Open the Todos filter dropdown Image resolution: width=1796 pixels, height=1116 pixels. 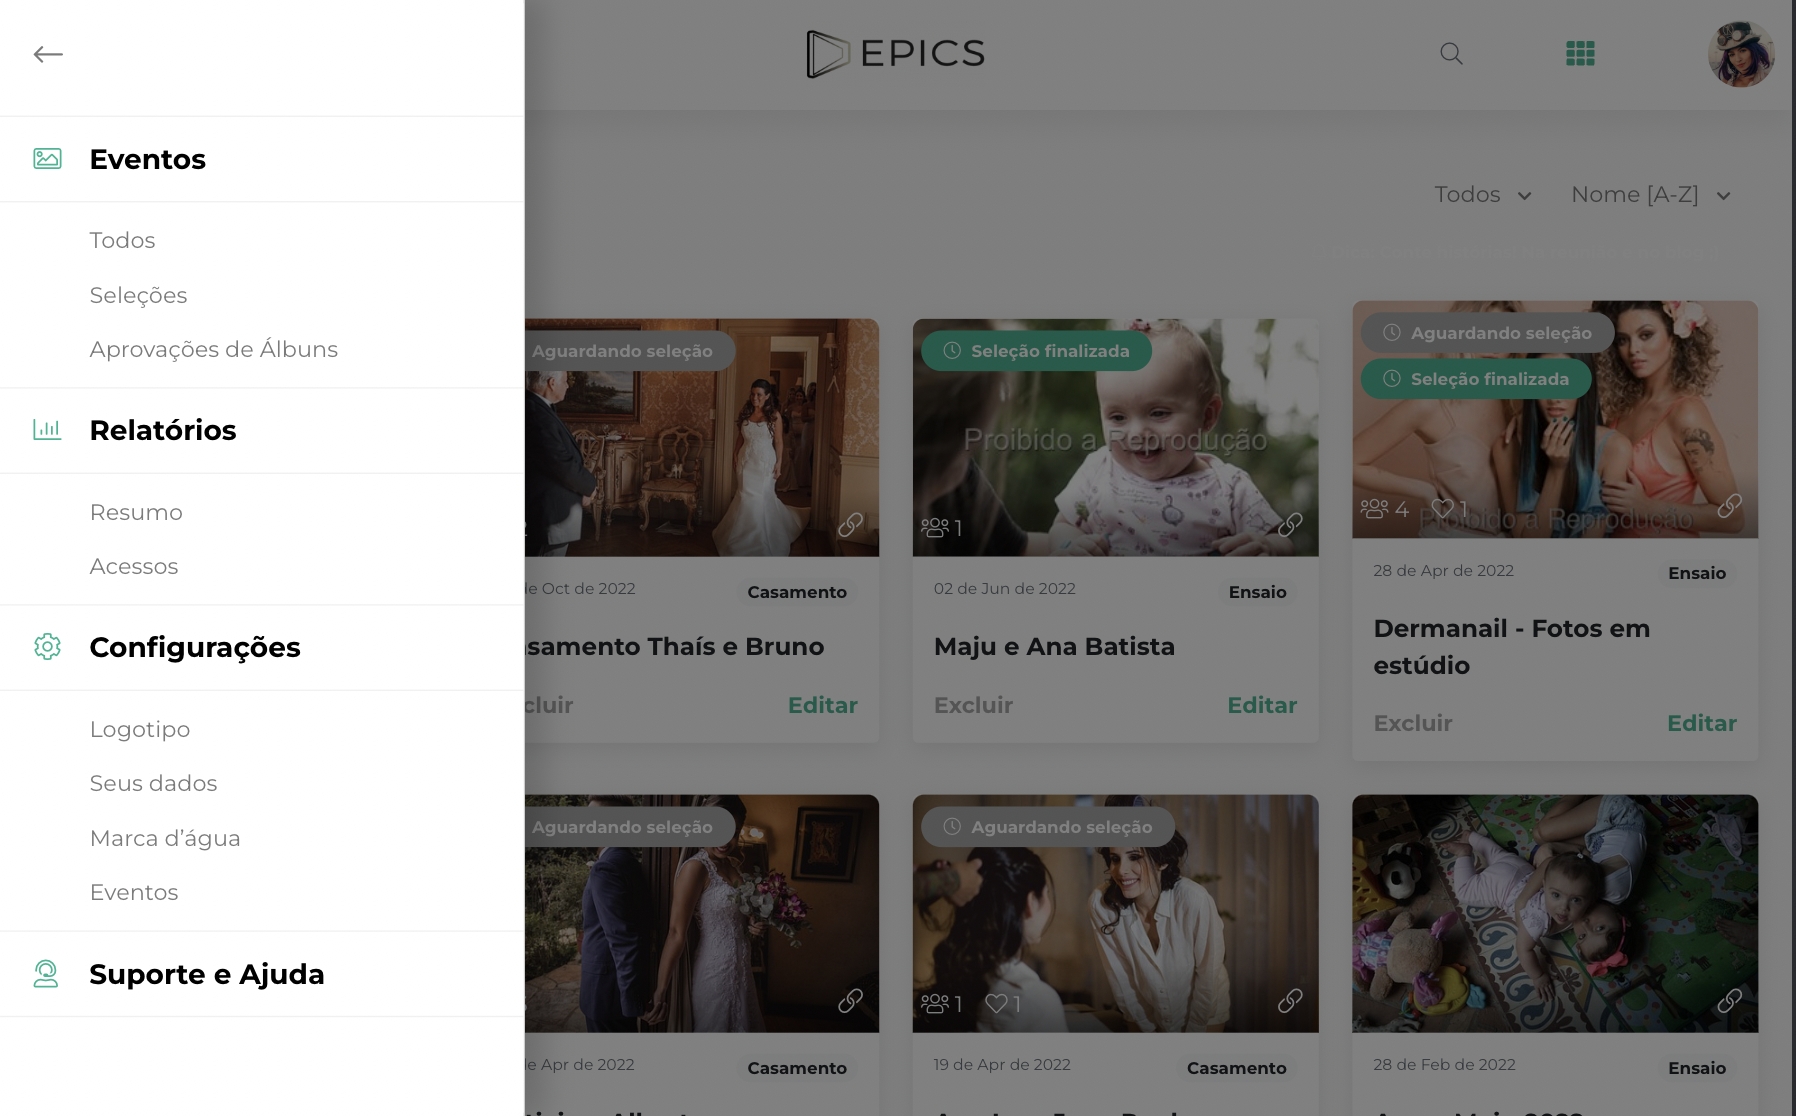pyautogui.click(x=1483, y=195)
